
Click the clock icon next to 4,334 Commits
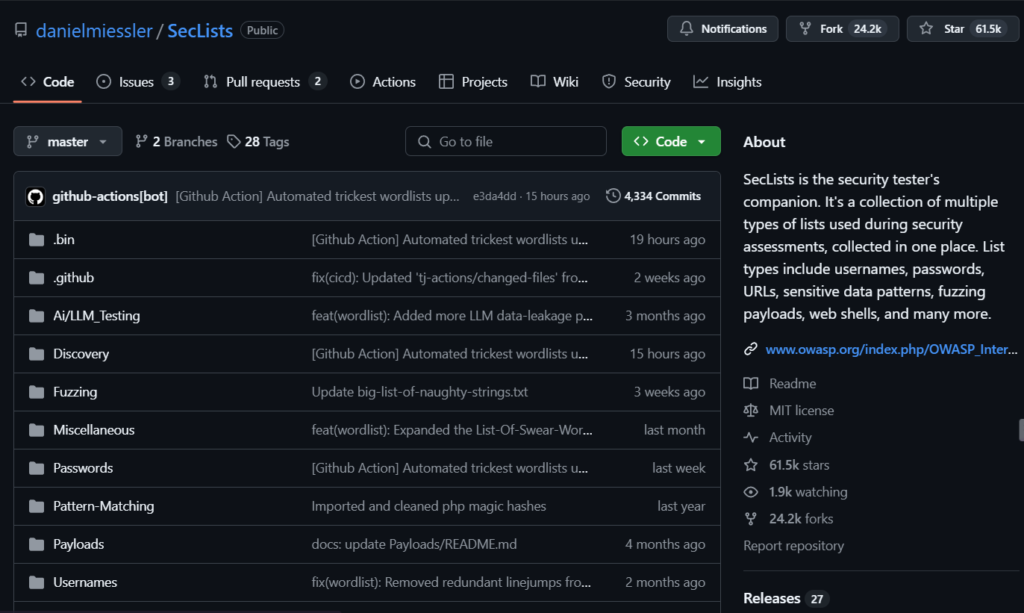tap(613, 196)
